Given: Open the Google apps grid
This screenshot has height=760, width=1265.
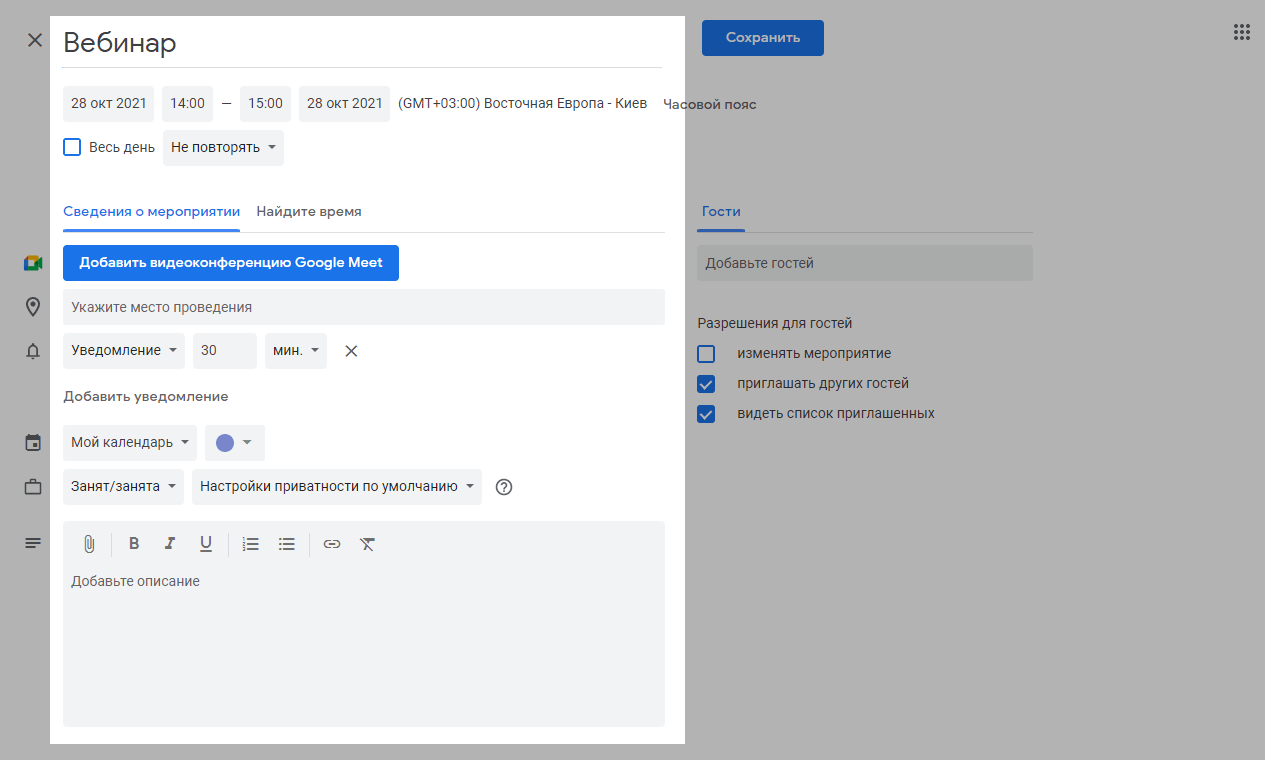Looking at the screenshot, I should tap(1242, 33).
